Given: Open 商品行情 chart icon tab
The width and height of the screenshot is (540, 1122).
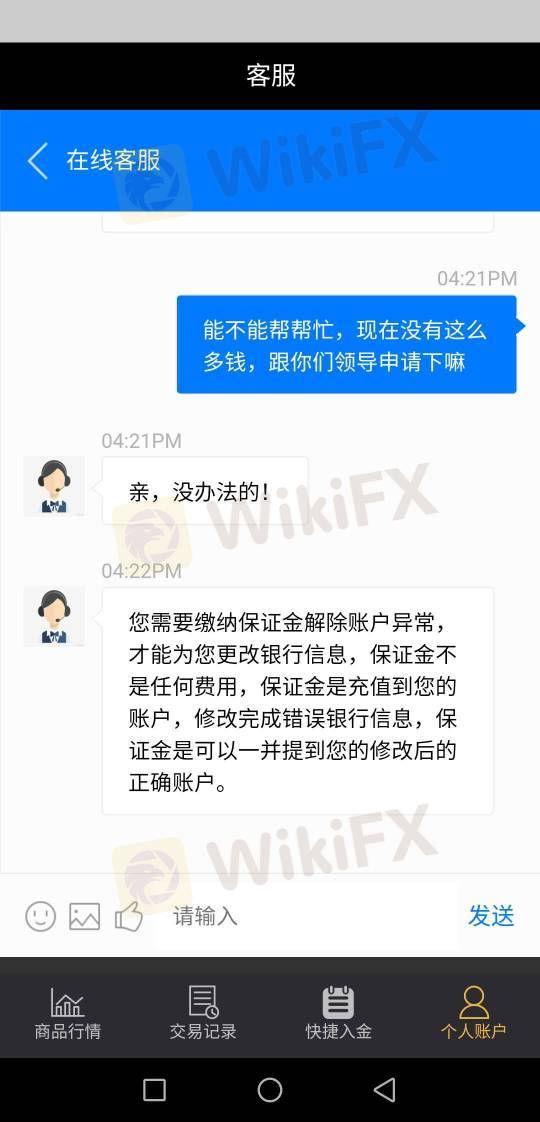Looking at the screenshot, I should 67,1013.
